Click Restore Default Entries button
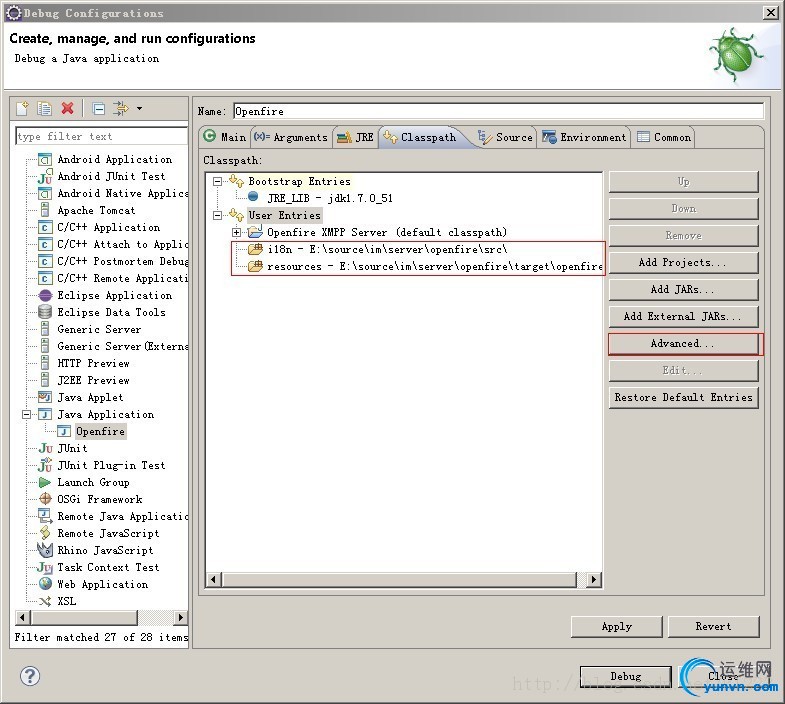Image resolution: width=785 pixels, height=704 pixels. point(683,398)
